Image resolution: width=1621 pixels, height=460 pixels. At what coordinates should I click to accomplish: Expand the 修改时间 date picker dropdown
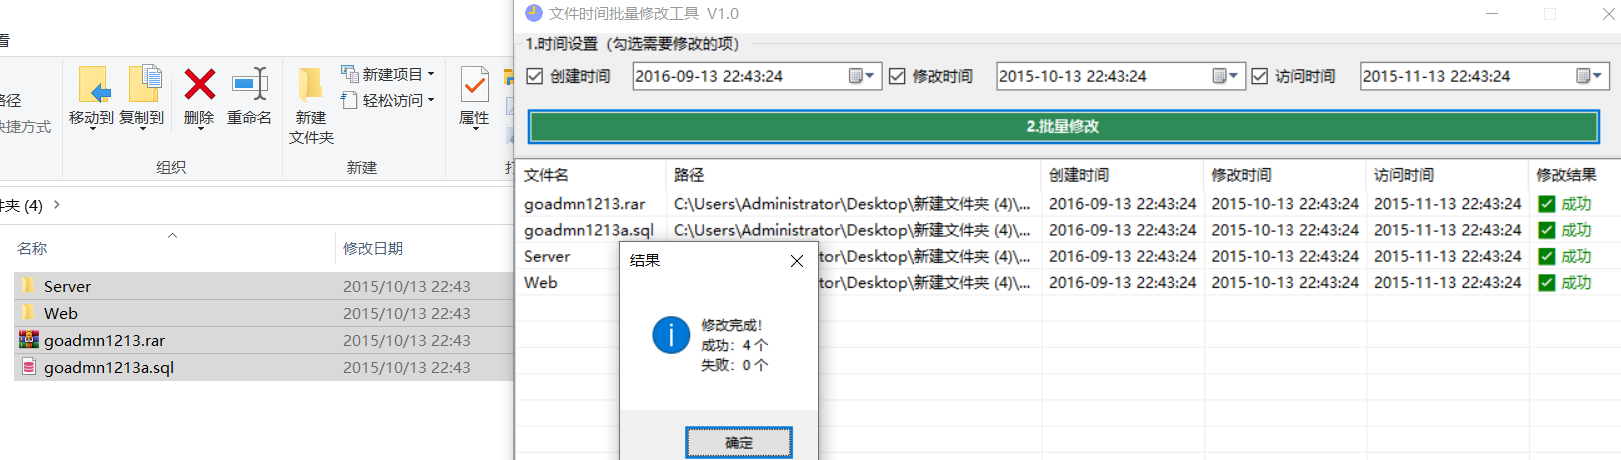(x=1226, y=76)
